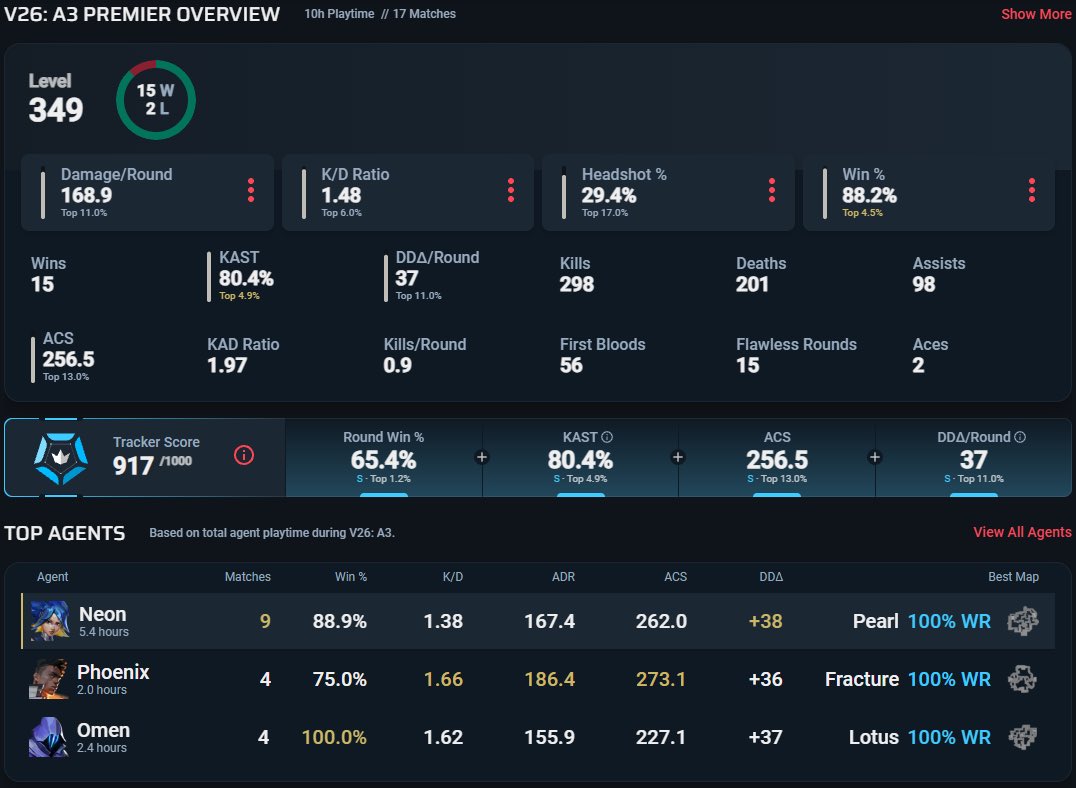
Task: Click plus icon after KAST 80.4%
Action: coord(678,457)
